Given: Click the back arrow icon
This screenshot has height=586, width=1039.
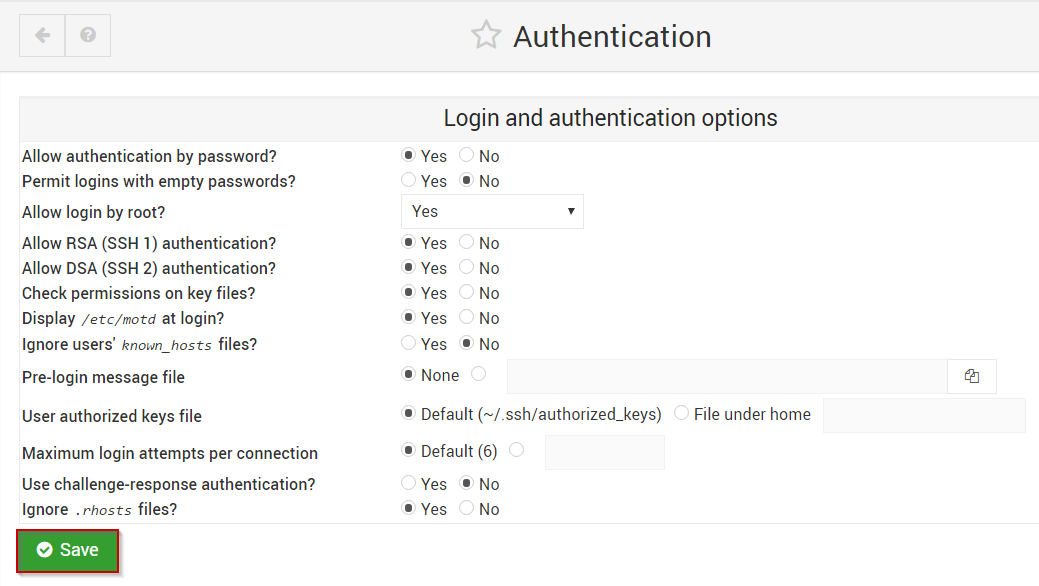Looking at the screenshot, I should tap(42, 35).
